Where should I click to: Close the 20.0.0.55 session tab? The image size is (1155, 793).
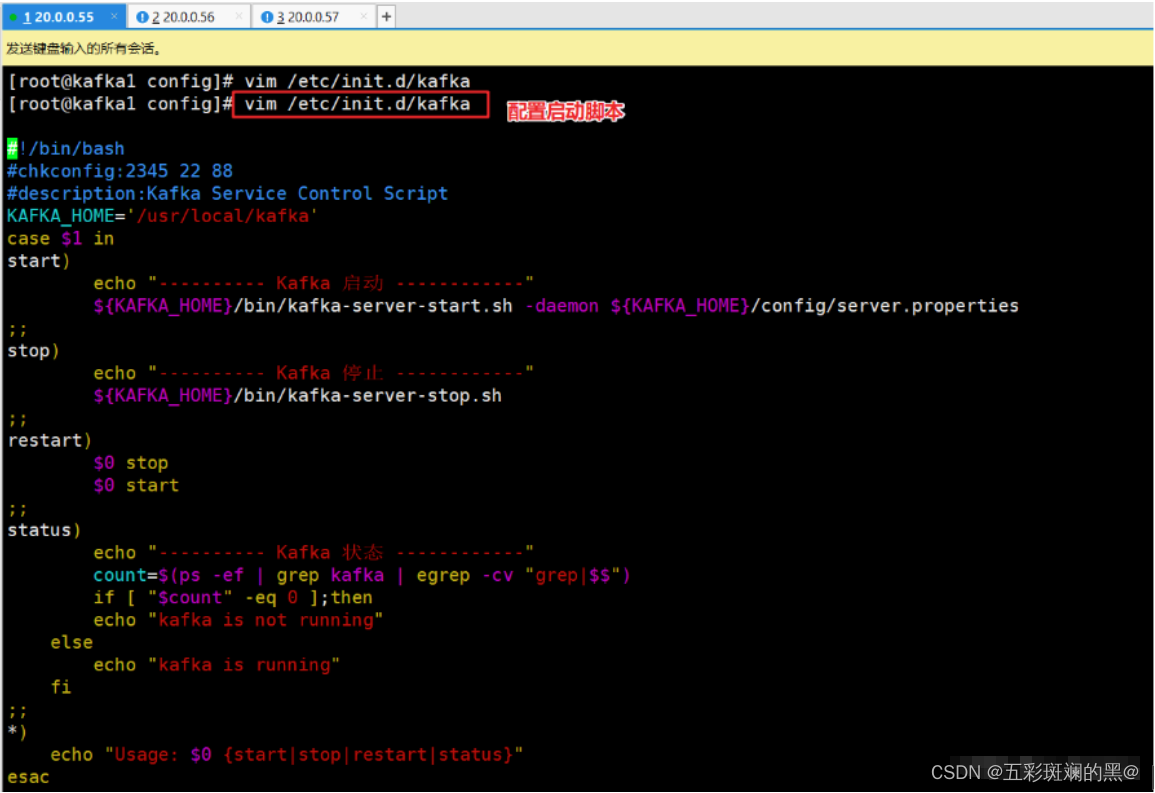coord(114,16)
